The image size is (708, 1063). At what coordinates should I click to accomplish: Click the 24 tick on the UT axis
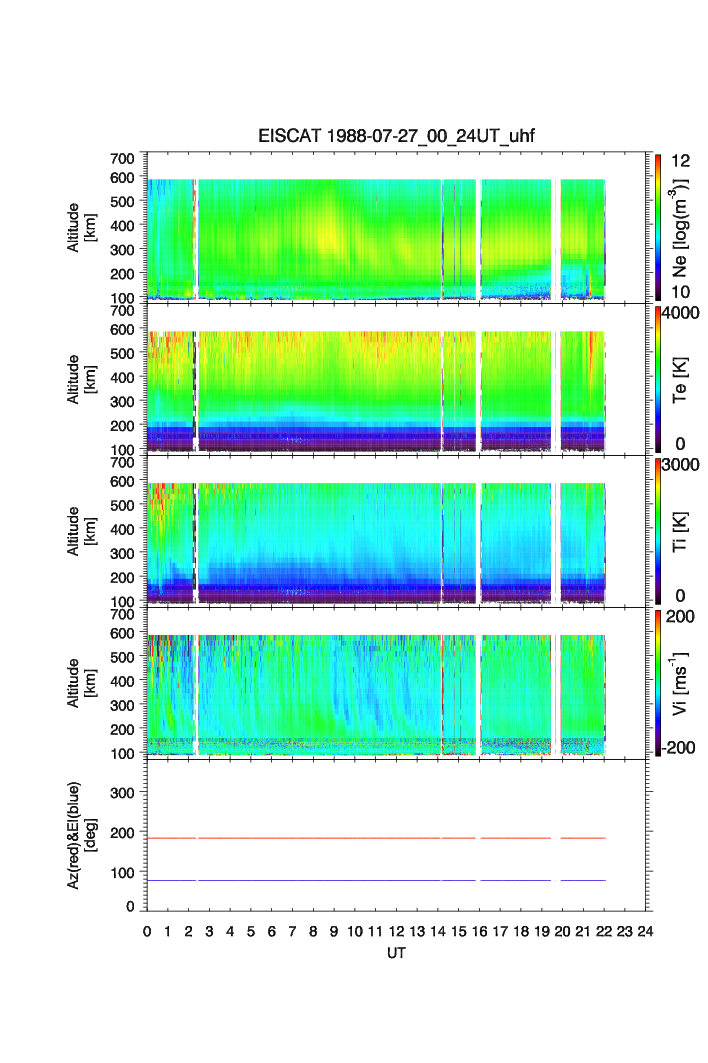(x=646, y=931)
